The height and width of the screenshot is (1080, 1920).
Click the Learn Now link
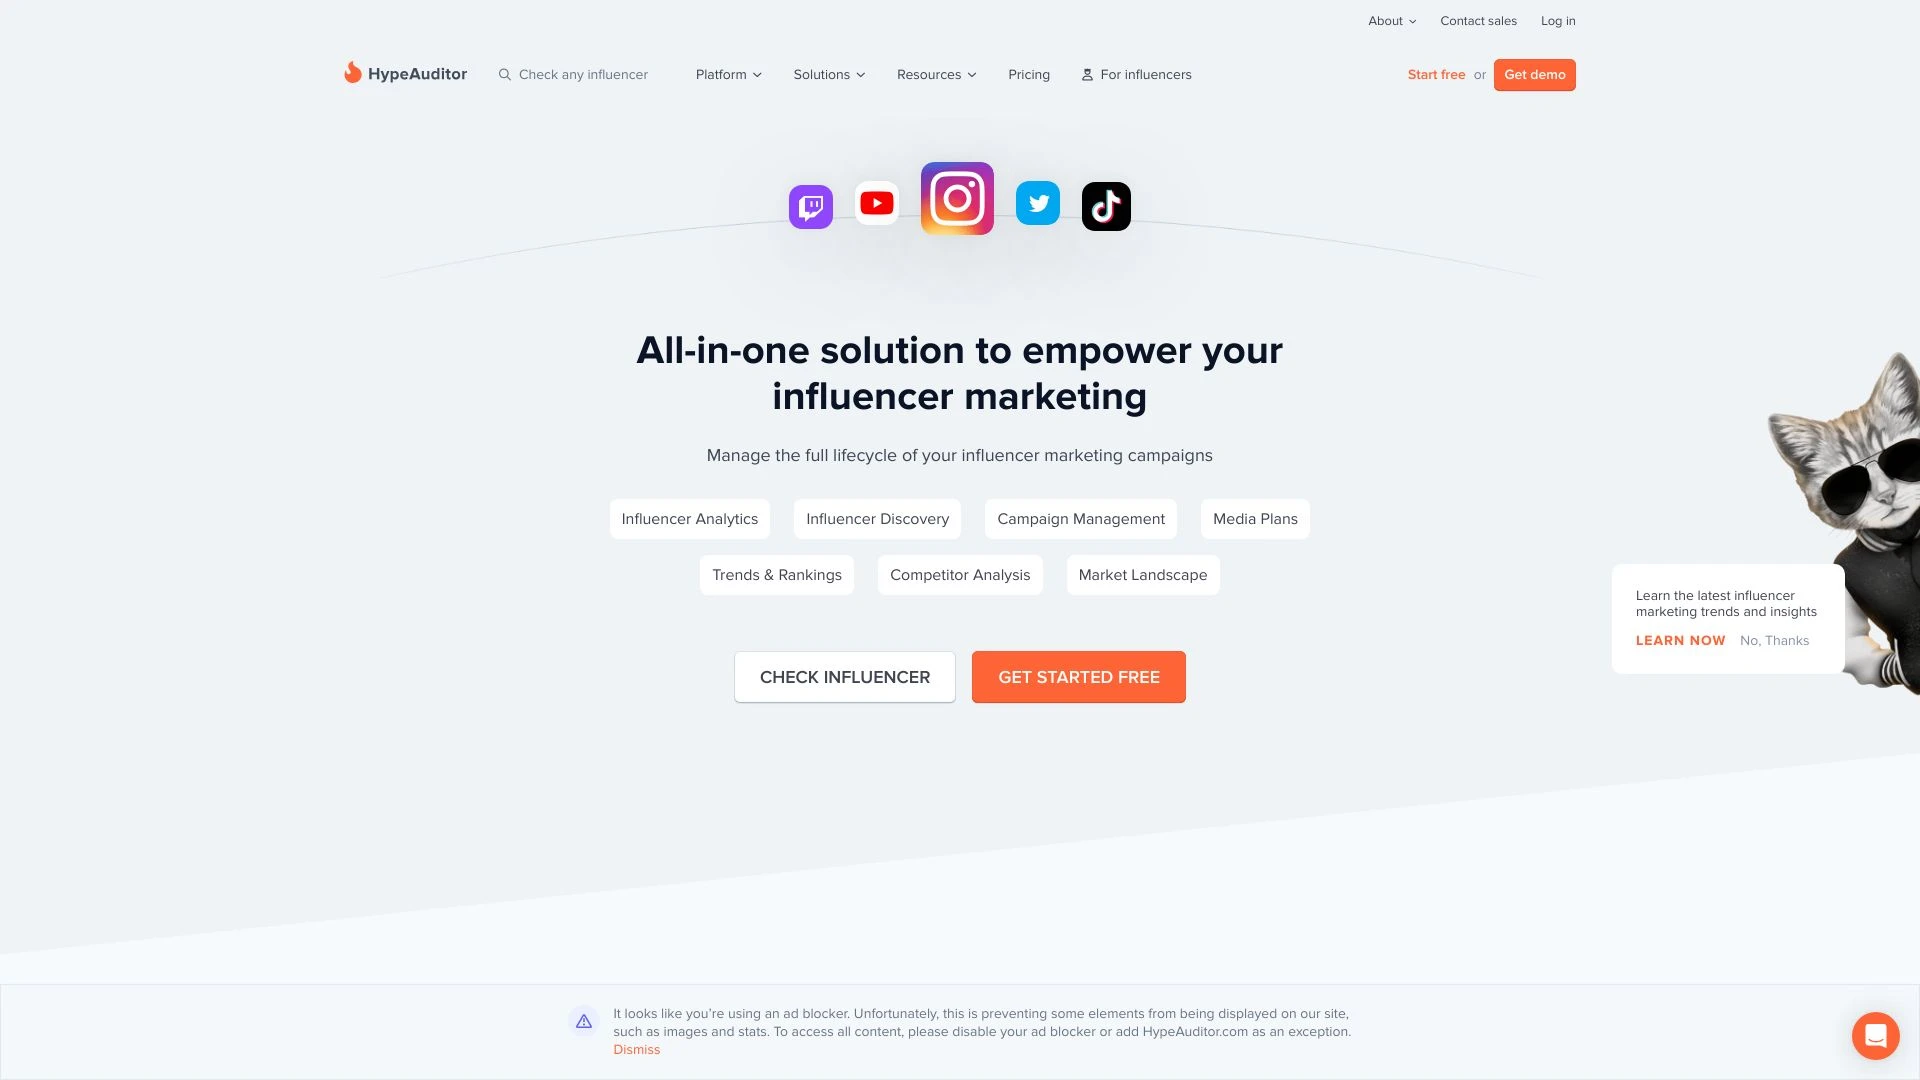[x=1680, y=641]
